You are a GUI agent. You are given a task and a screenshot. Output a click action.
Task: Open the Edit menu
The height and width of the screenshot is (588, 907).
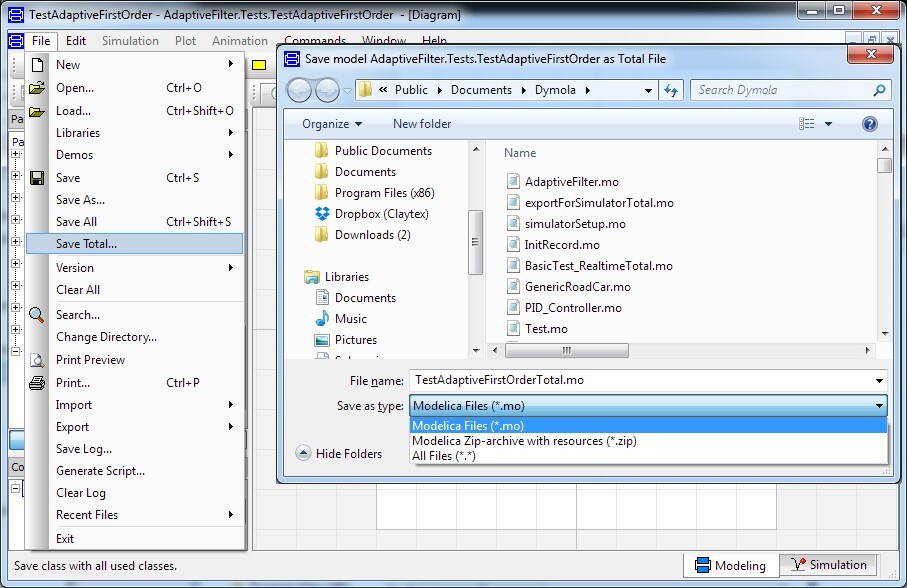(x=76, y=40)
